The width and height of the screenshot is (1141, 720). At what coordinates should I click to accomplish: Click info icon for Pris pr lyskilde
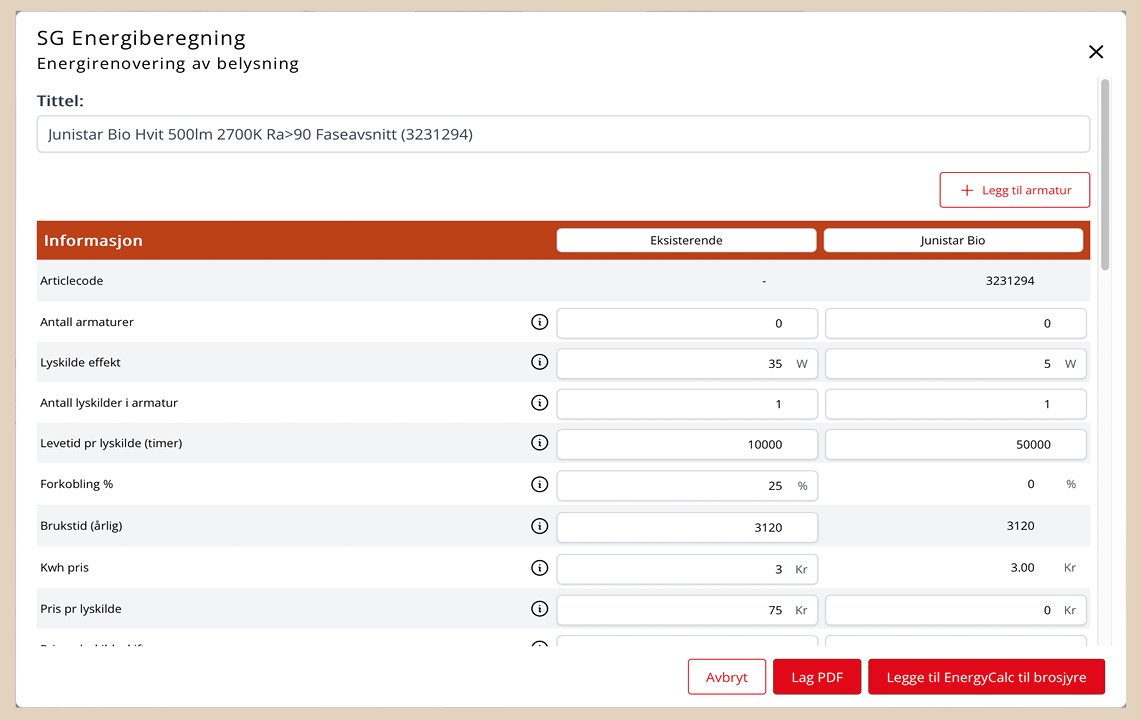tap(539, 609)
